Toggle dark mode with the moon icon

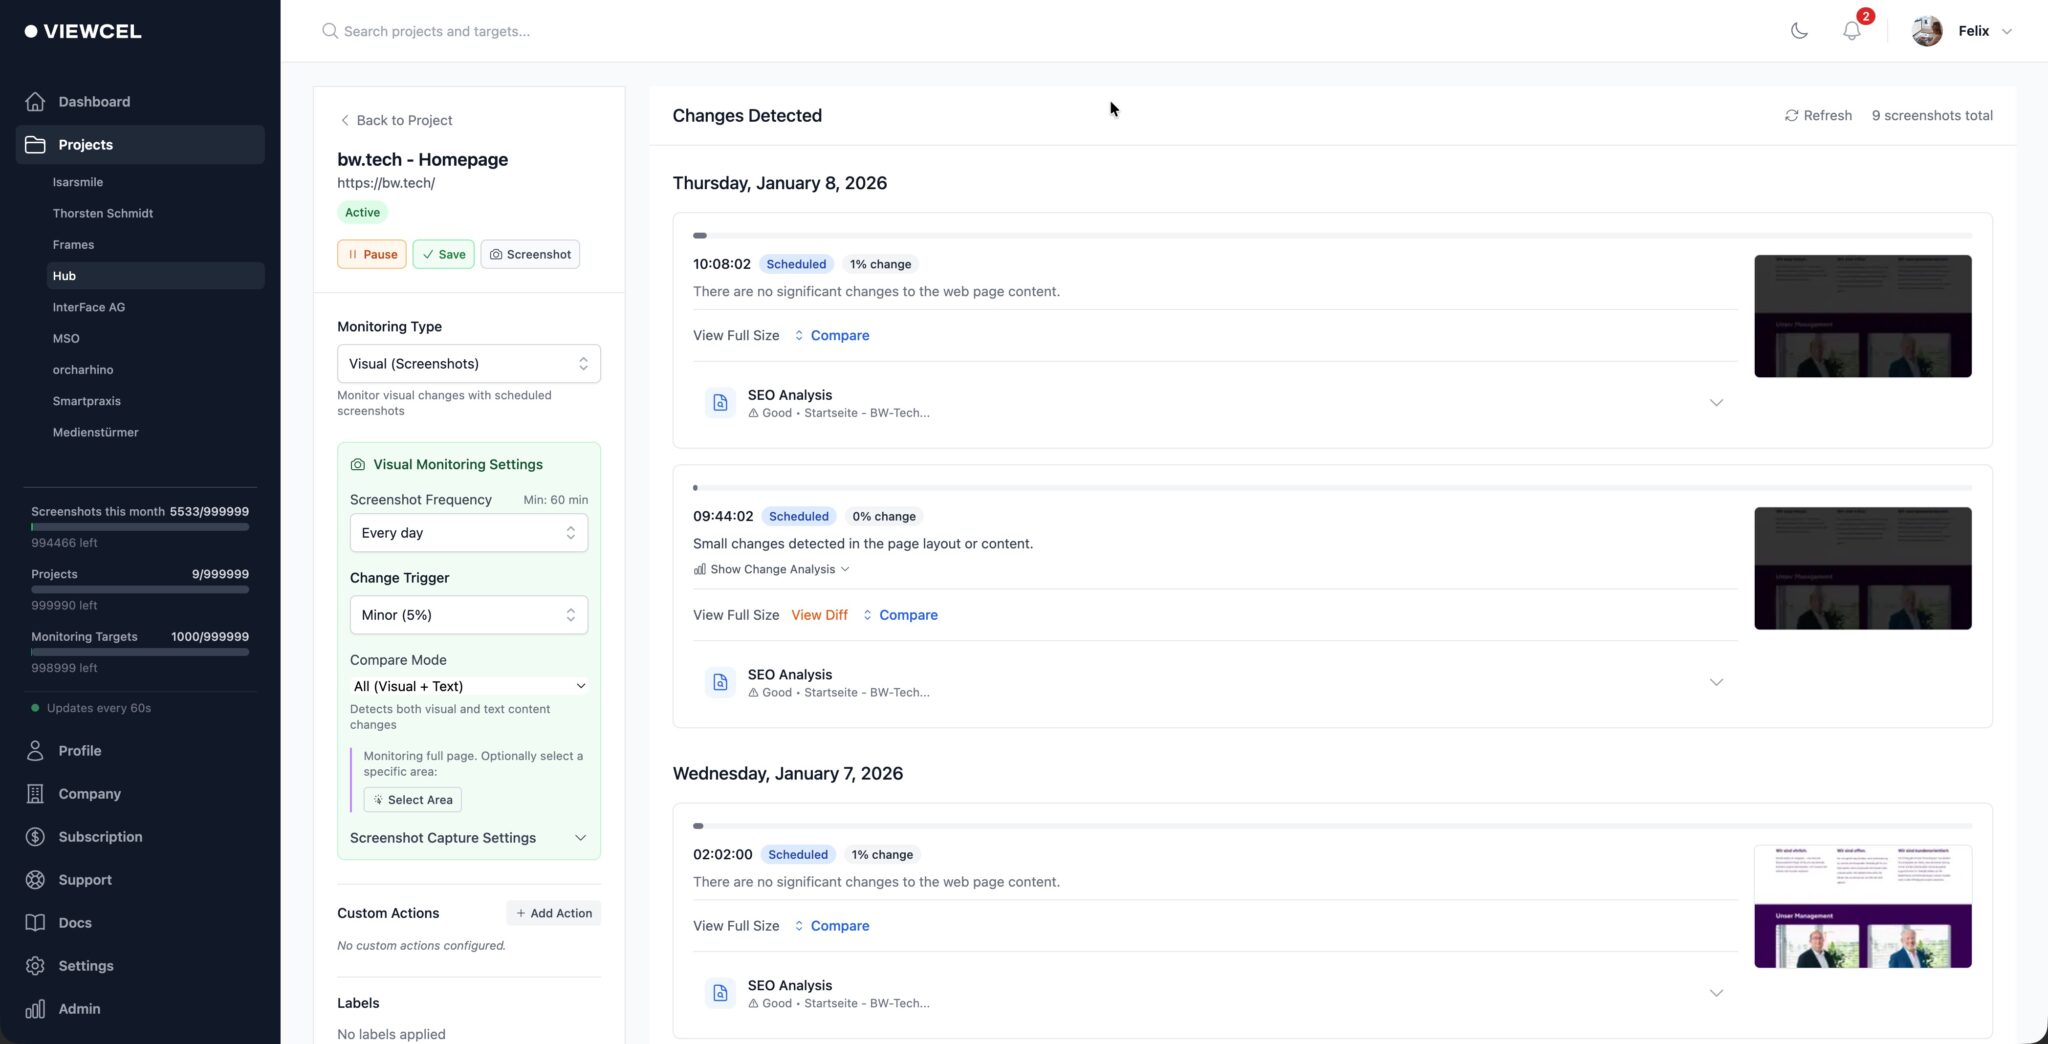(x=1799, y=31)
